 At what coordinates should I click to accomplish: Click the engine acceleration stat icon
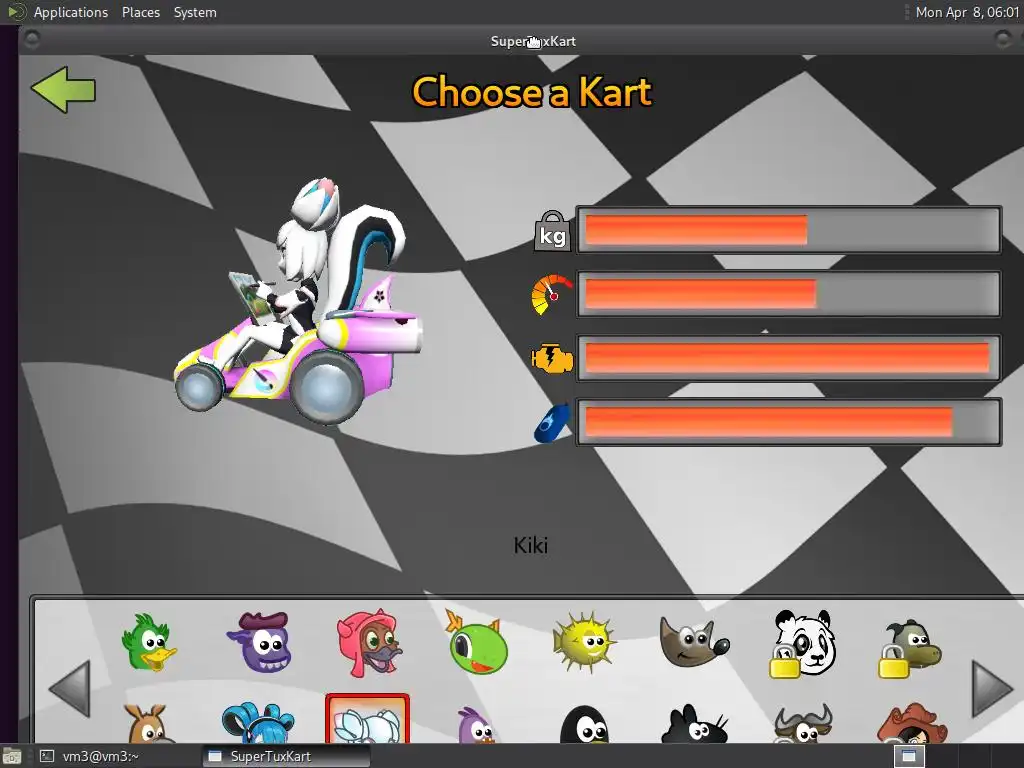click(552, 358)
